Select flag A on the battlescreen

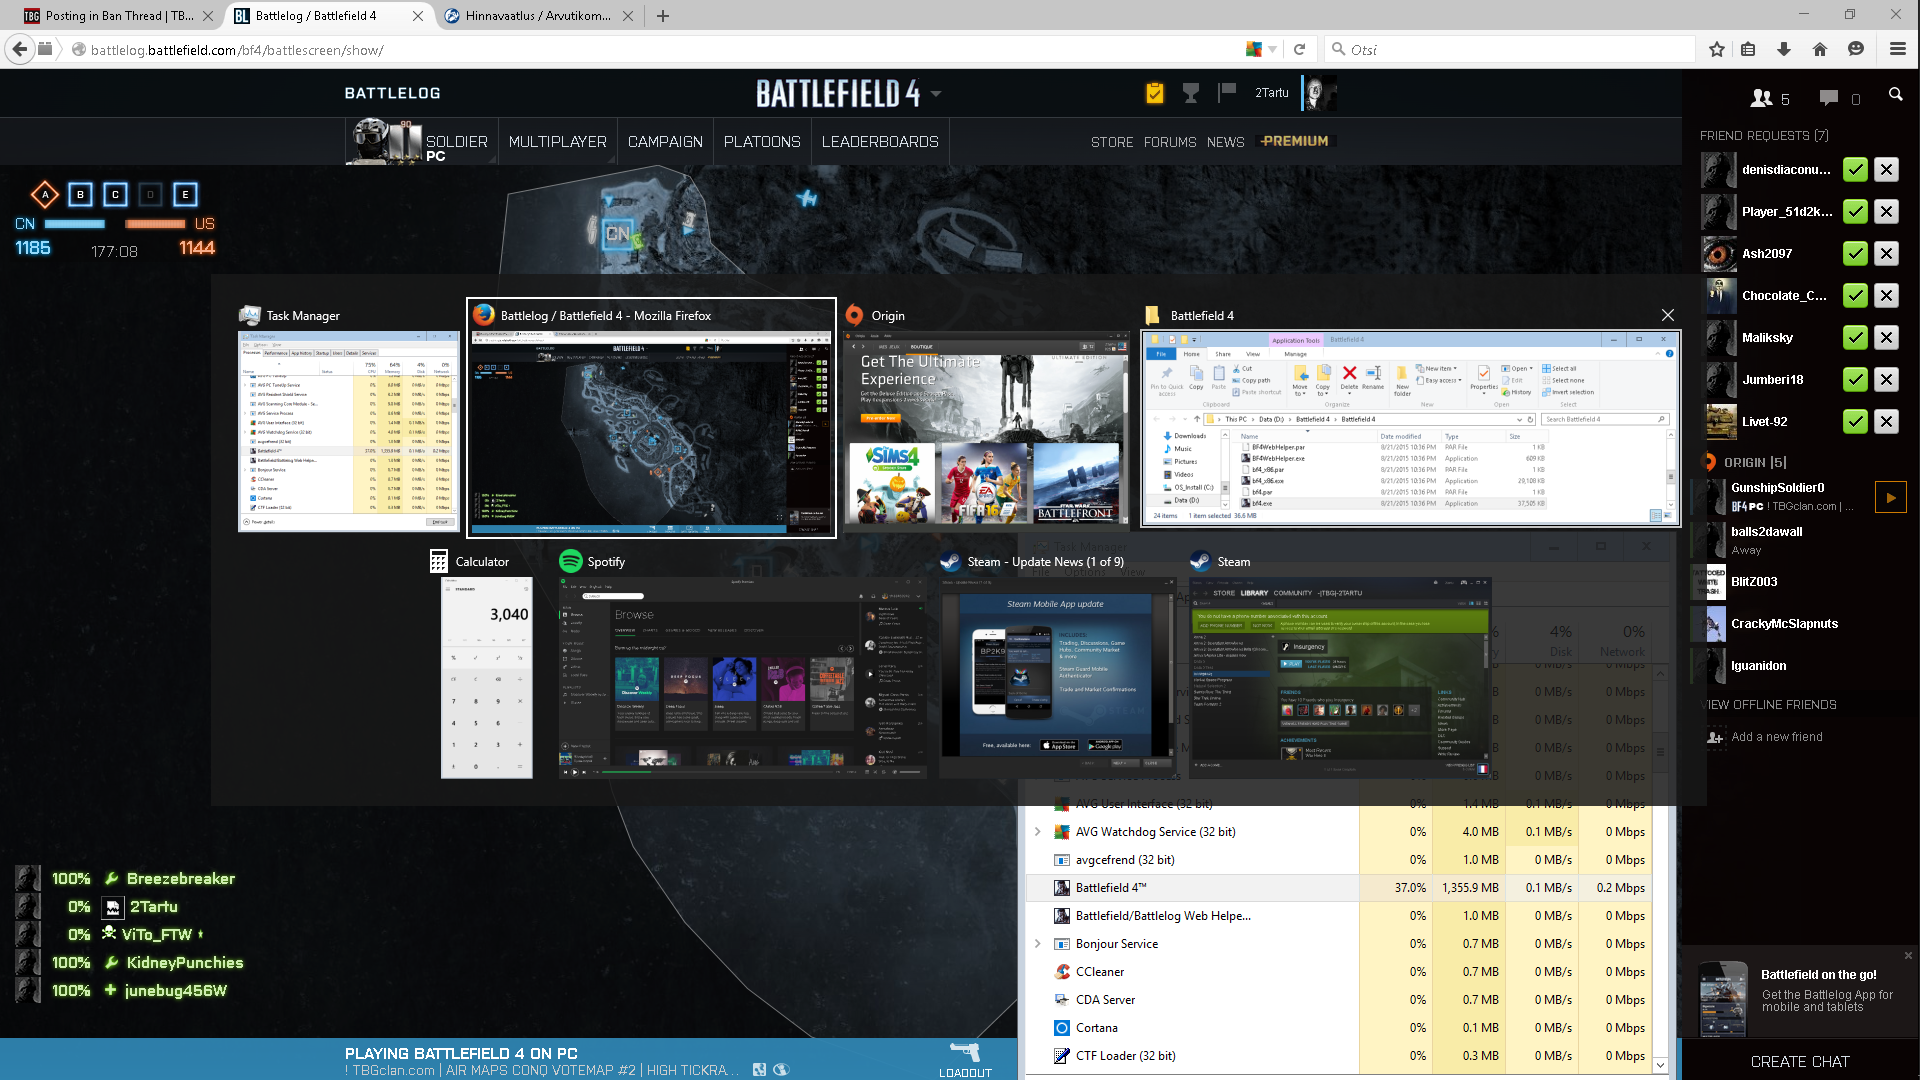pyautogui.click(x=45, y=195)
